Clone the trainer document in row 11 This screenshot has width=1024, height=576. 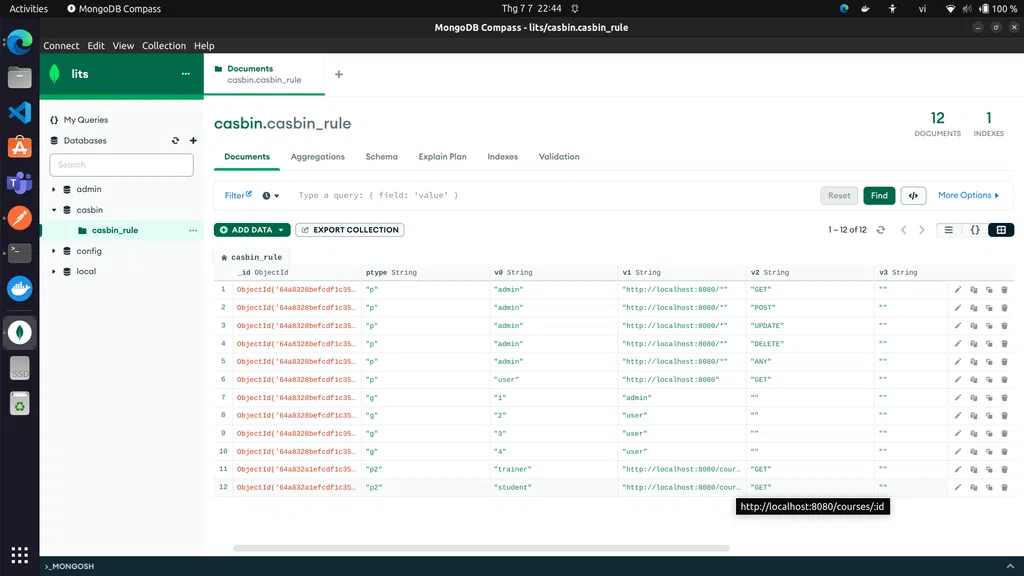coord(989,470)
